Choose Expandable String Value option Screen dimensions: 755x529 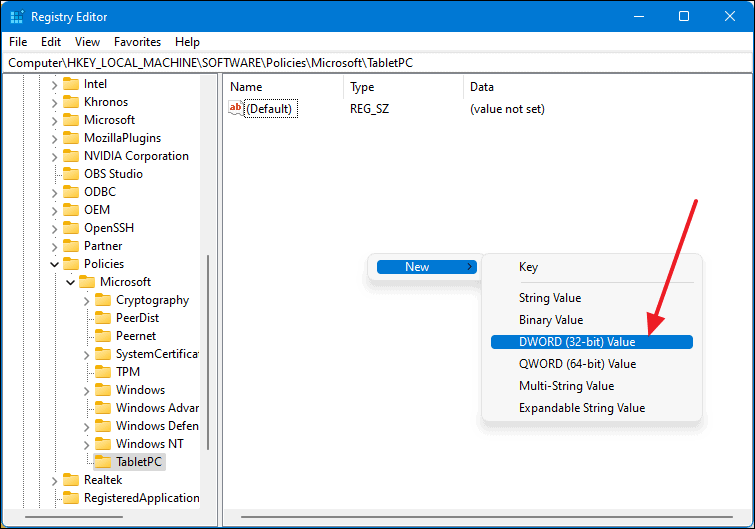click(592, 408)
